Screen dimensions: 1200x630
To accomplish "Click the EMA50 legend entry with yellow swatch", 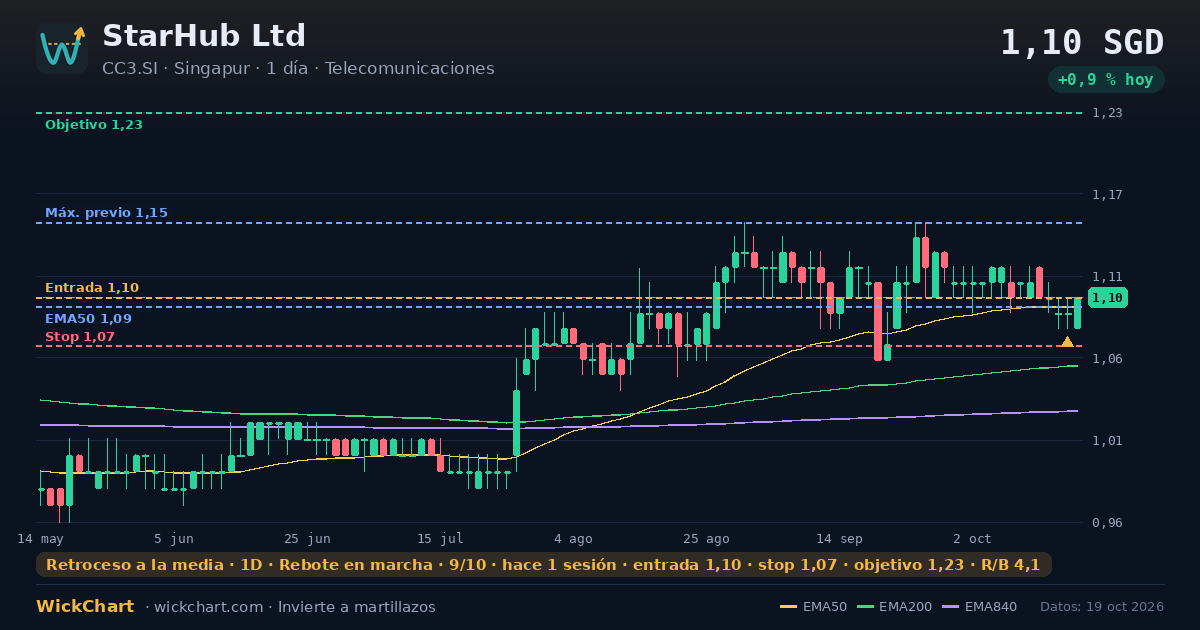I will 813,607.
